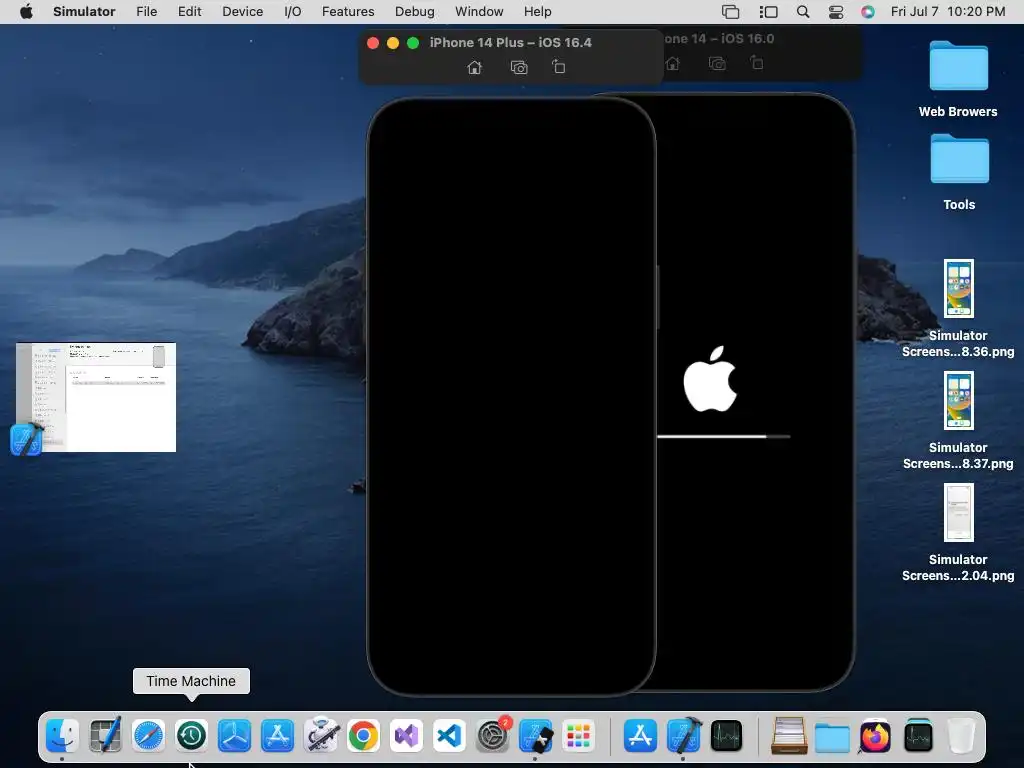Open Finder from the dock
Viewport: 1024px width, 768px height.
pos(62,736)
